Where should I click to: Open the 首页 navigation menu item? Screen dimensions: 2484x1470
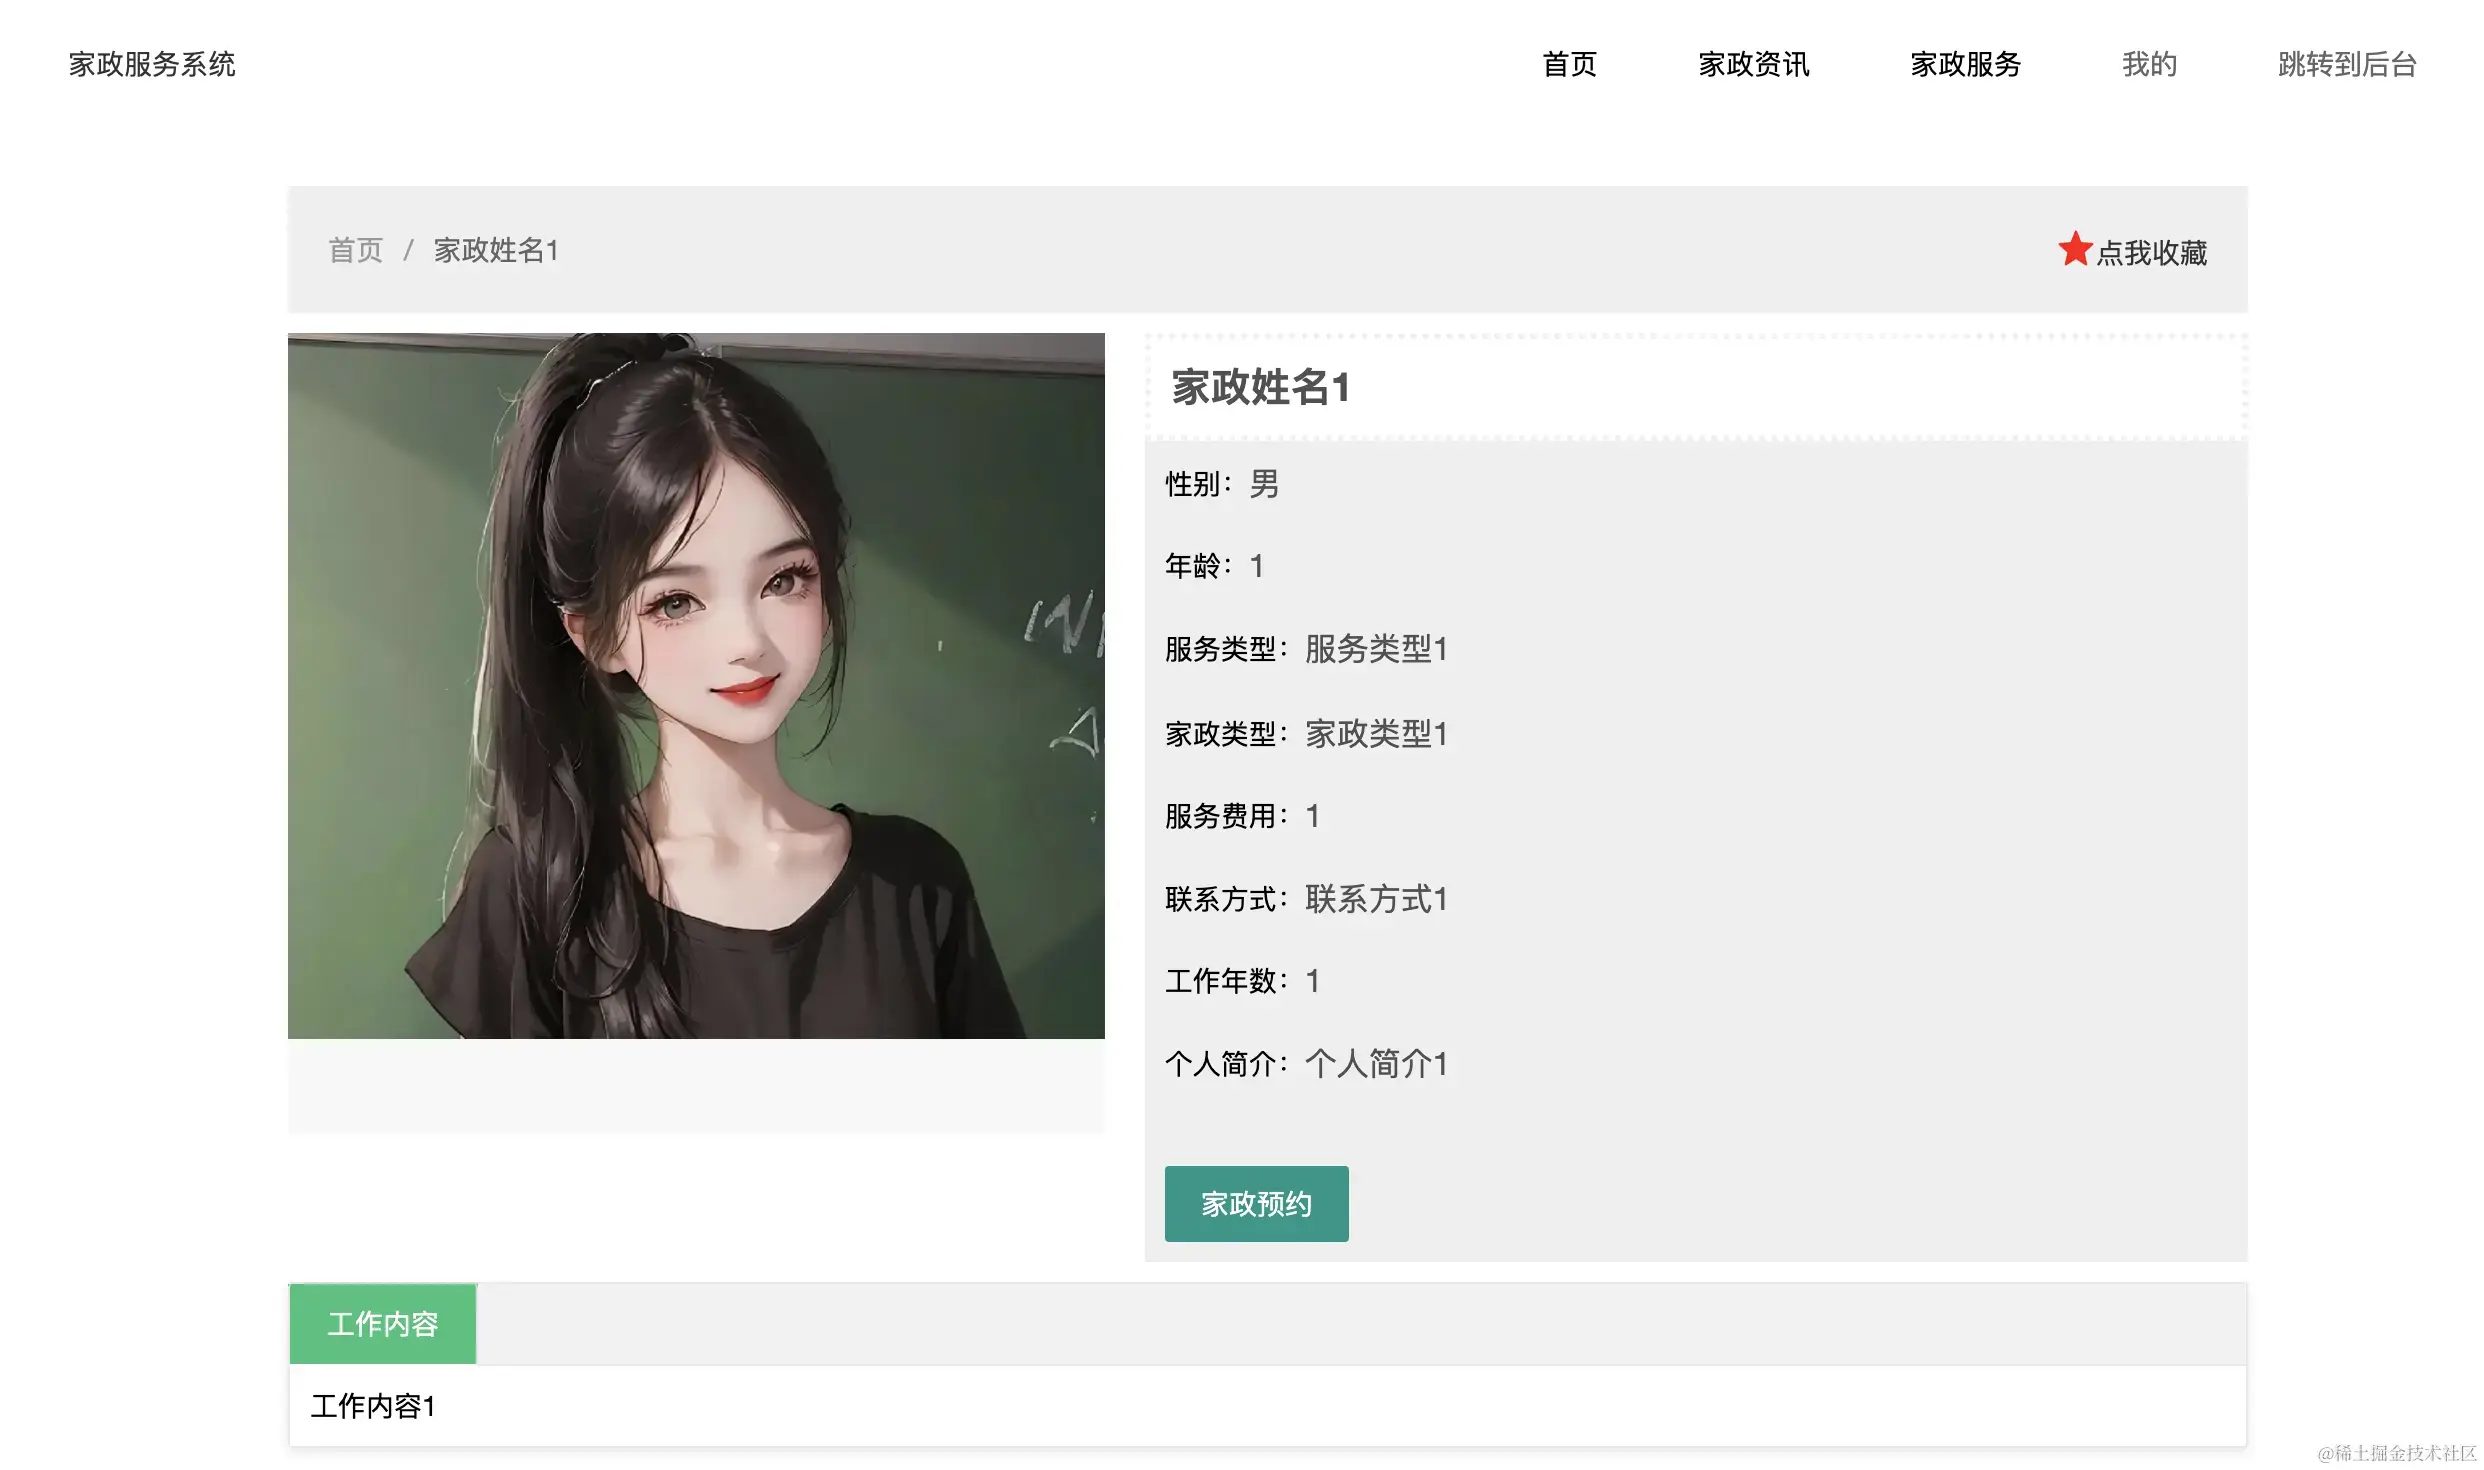click(1569, 65)
